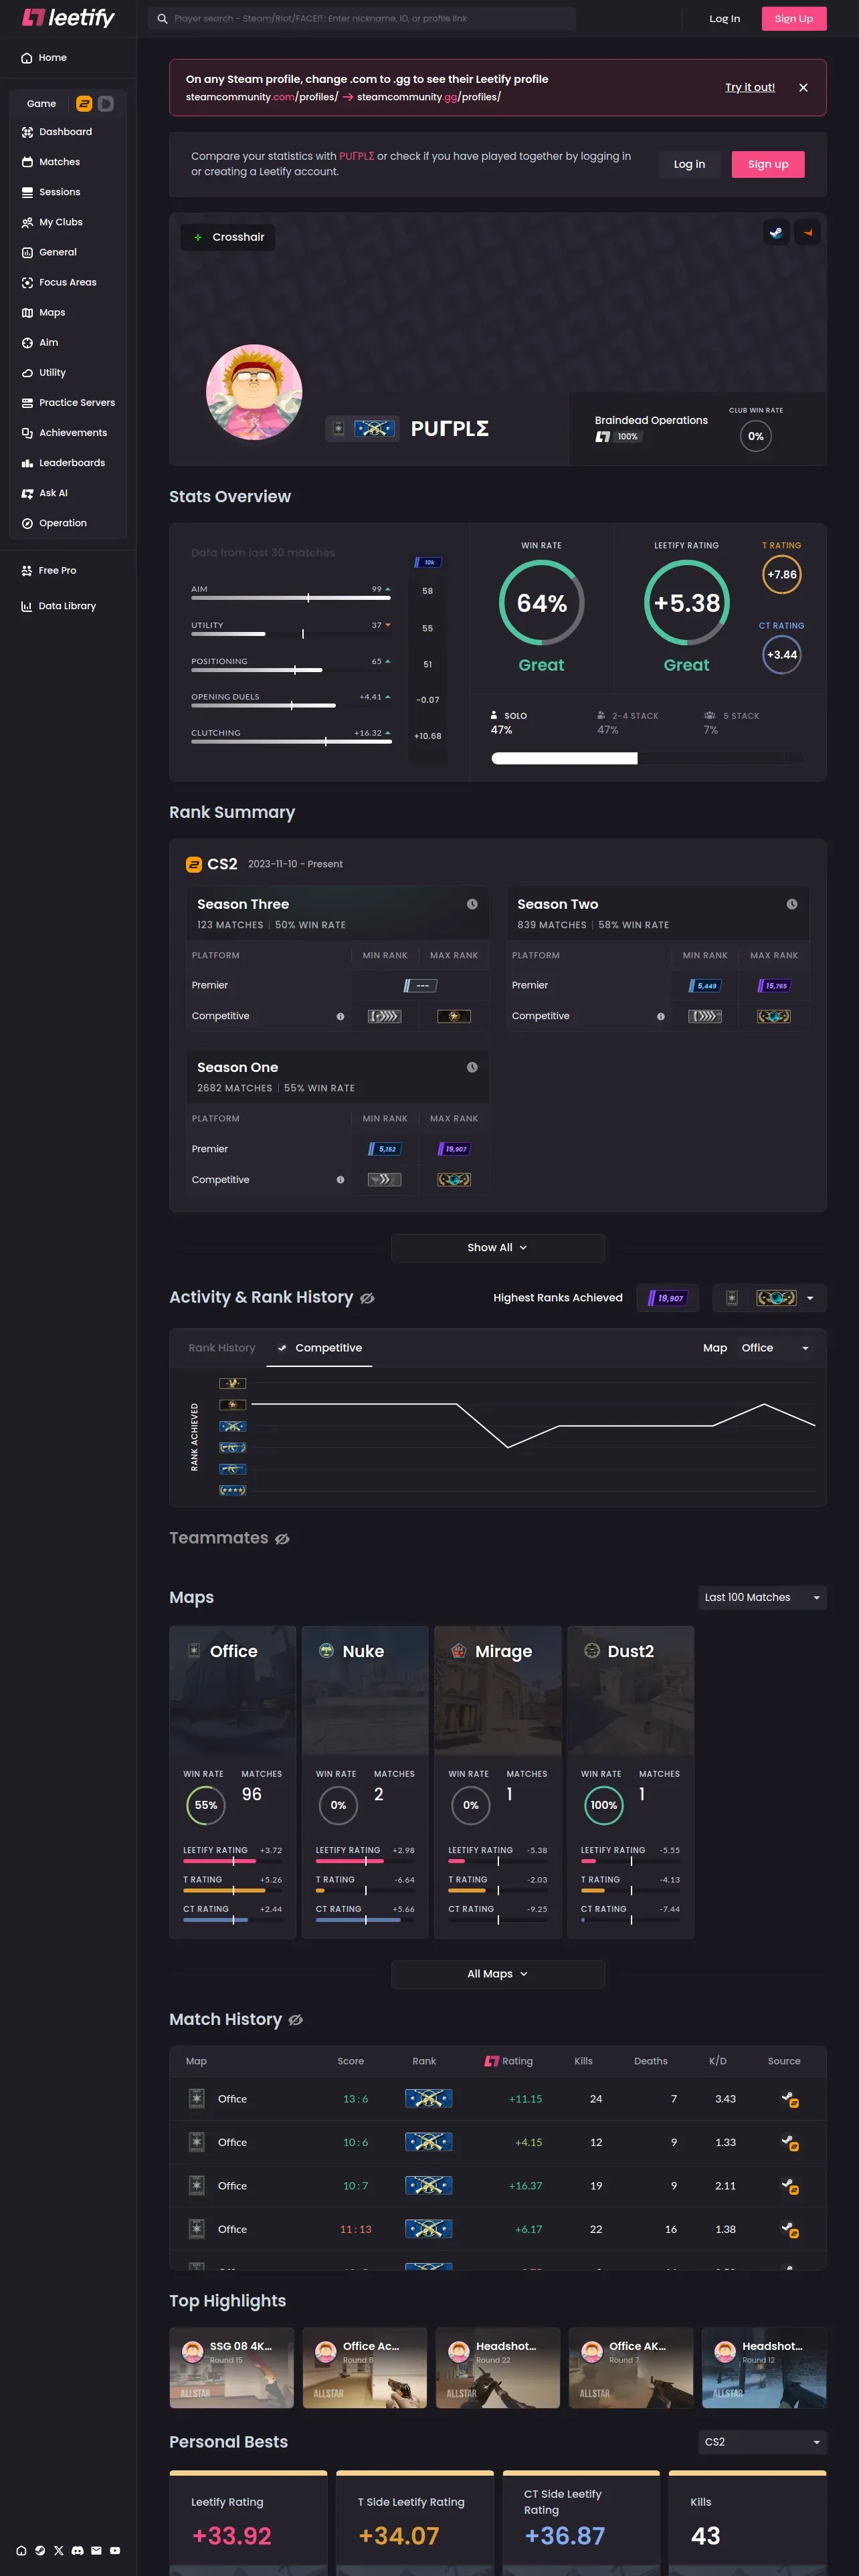
Task: Click the Season Three clock icon
Action: [x=472, y=904]
